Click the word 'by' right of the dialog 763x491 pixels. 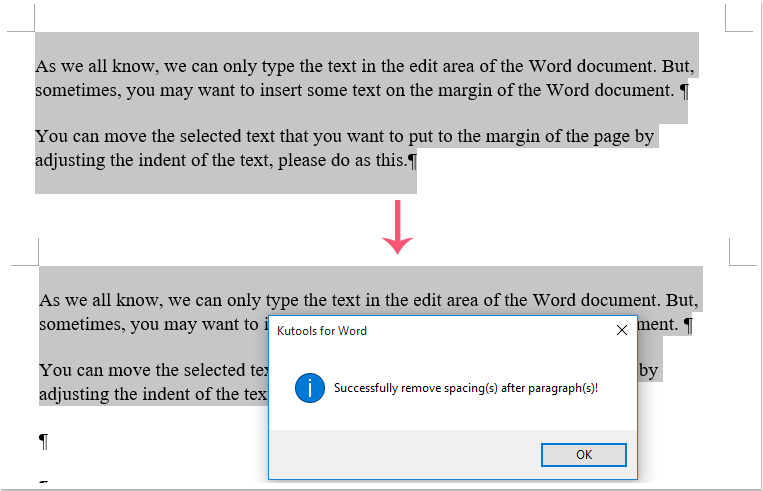[x=649, y=371]
